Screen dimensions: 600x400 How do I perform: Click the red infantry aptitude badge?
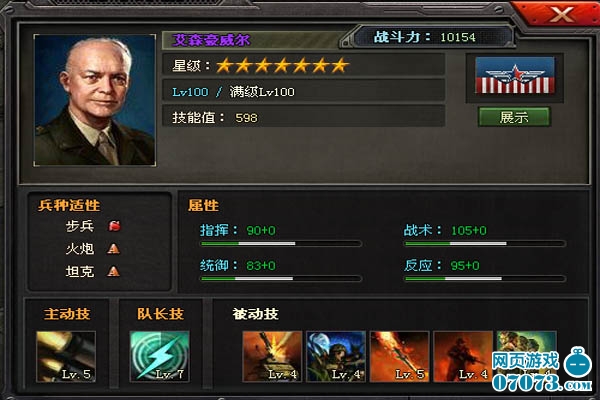tap(114, 226)
